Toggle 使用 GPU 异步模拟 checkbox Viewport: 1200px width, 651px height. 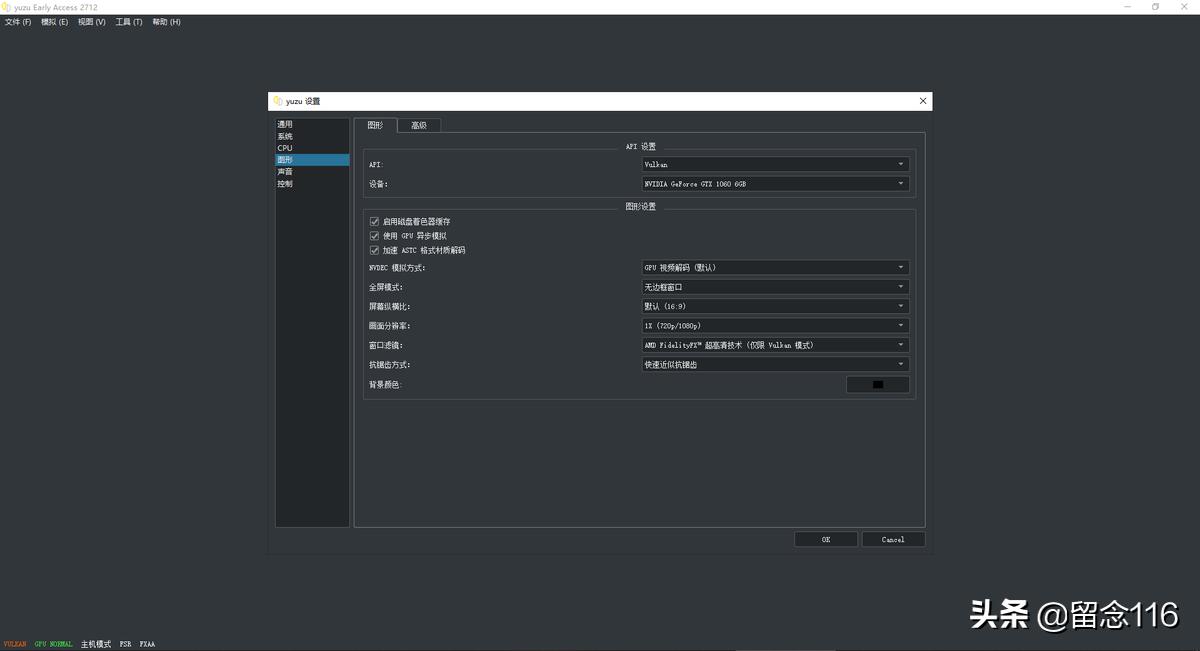[375, 236]
